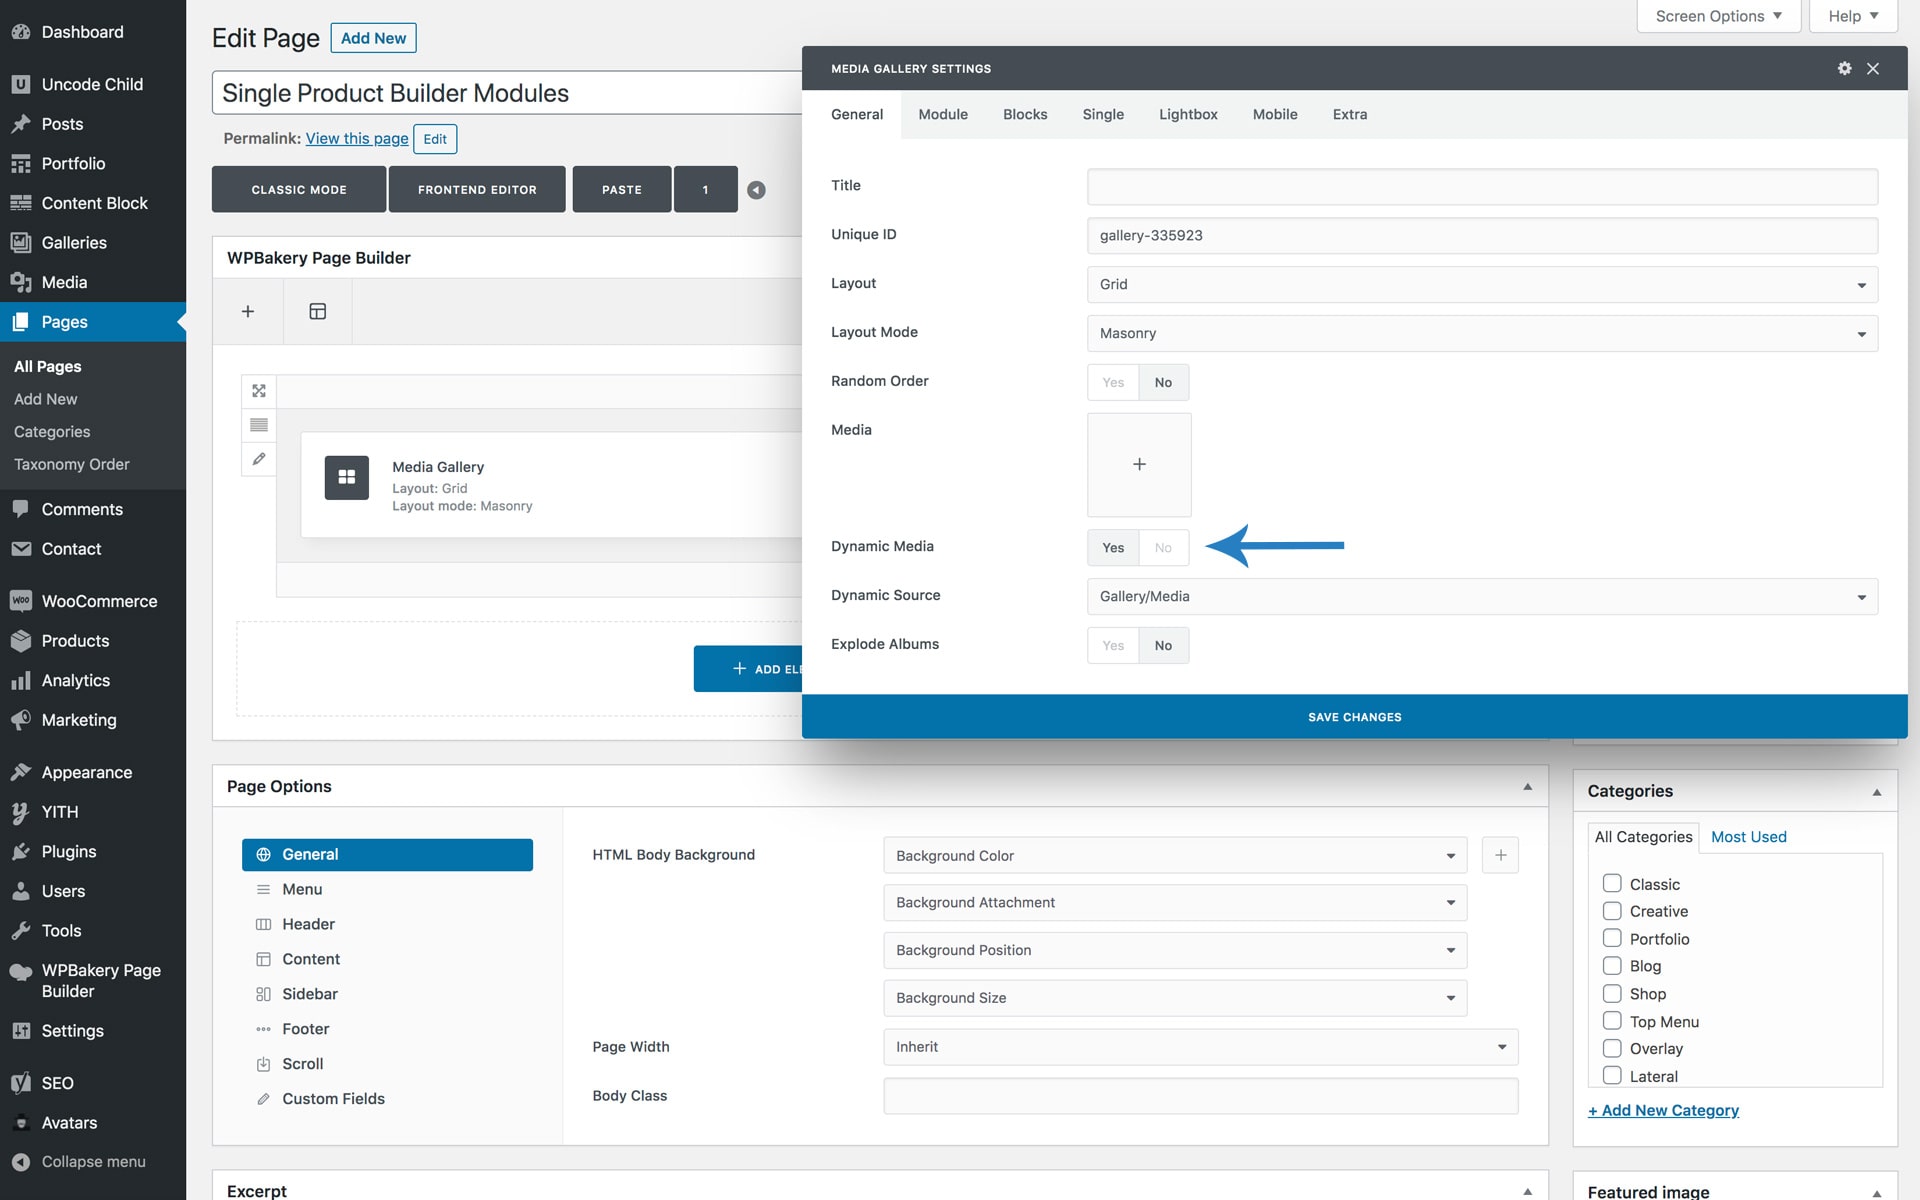This screenshot has width=1920, height=1200.
Task: Add media with the plus box
Action: pyautogui.click(x=1139, y=464)
